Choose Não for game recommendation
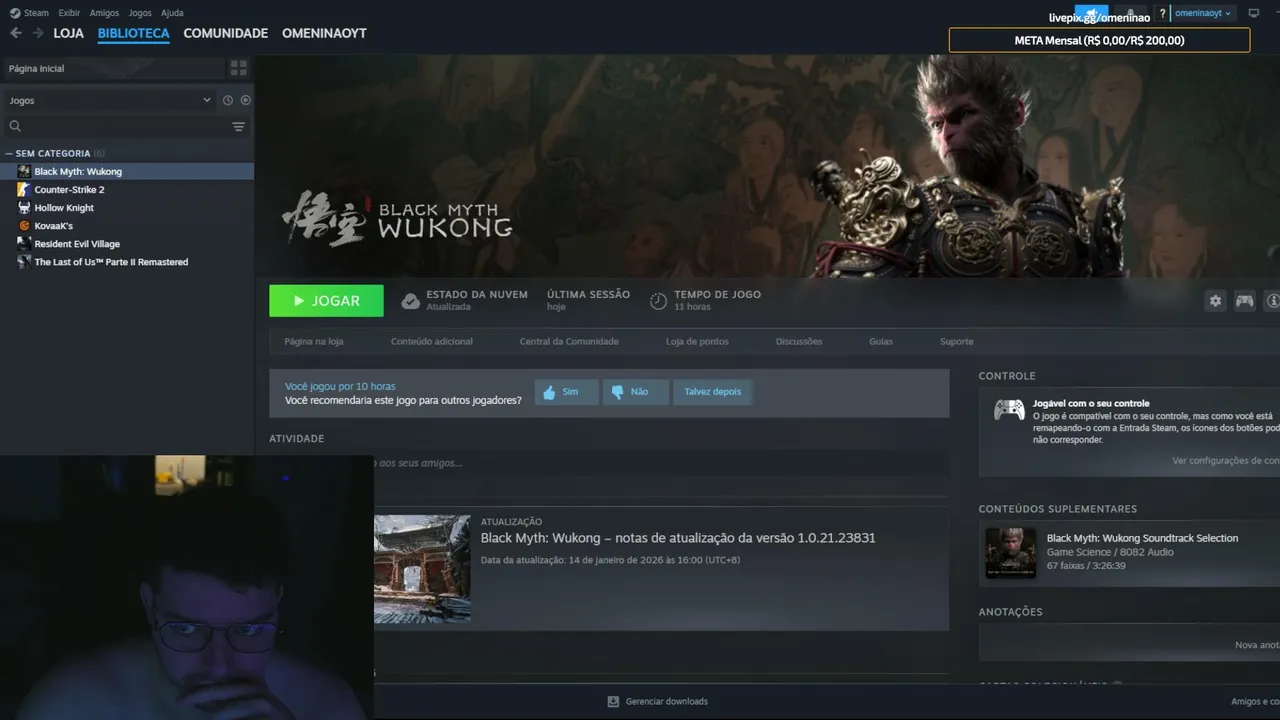 pos(636,392)
